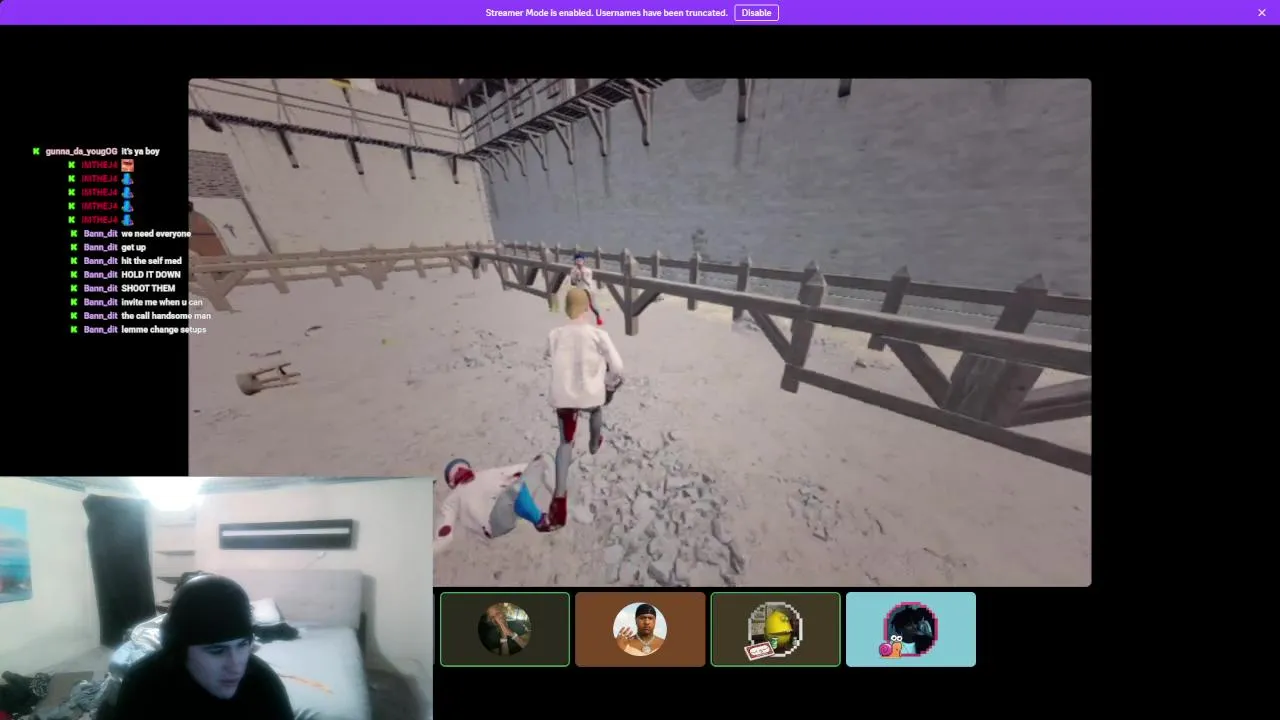
Task: Click Bann_dit username beside 'get up'
Action: click(x=100, y=247)
